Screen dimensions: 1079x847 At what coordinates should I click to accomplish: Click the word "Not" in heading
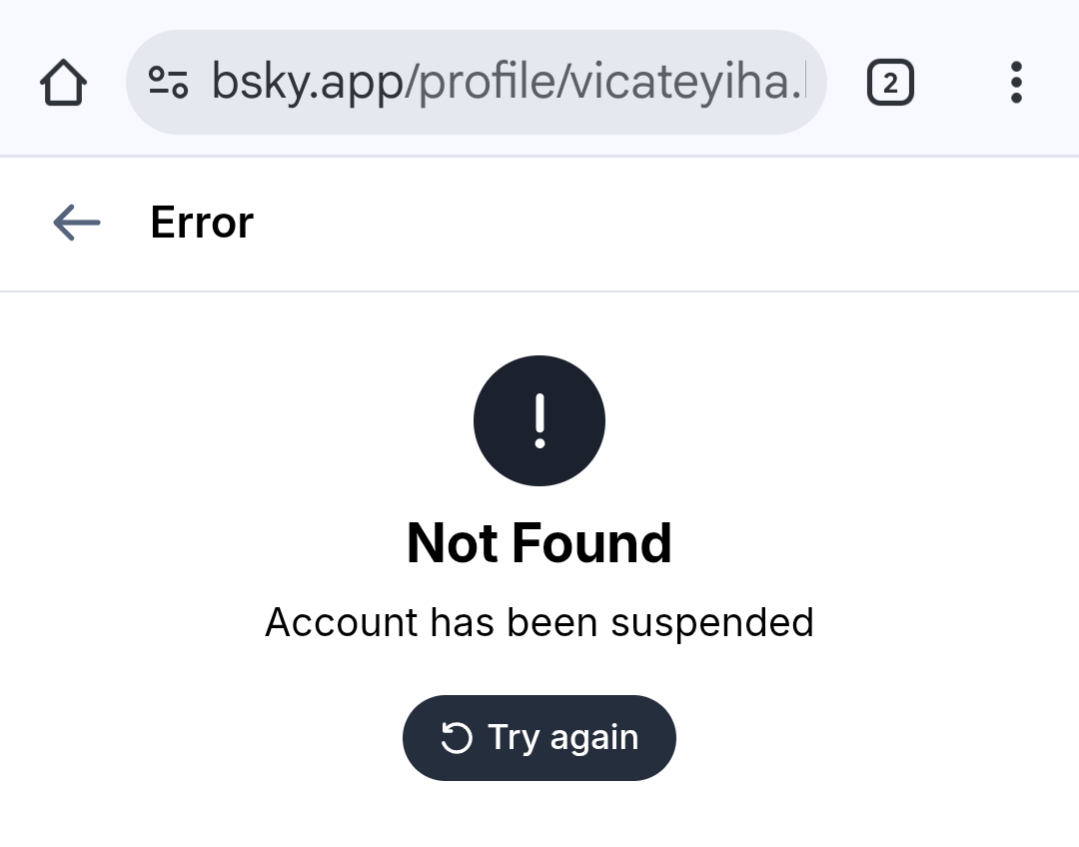[x=452, y=544]
